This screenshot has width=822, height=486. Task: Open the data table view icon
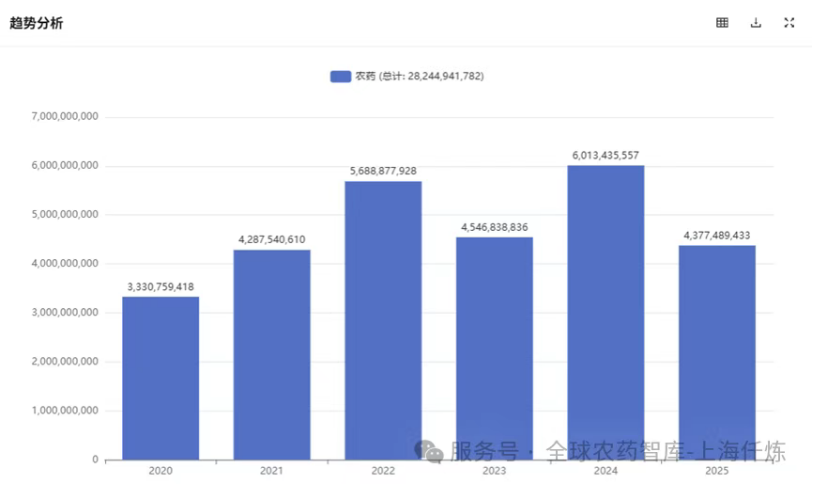722,23
